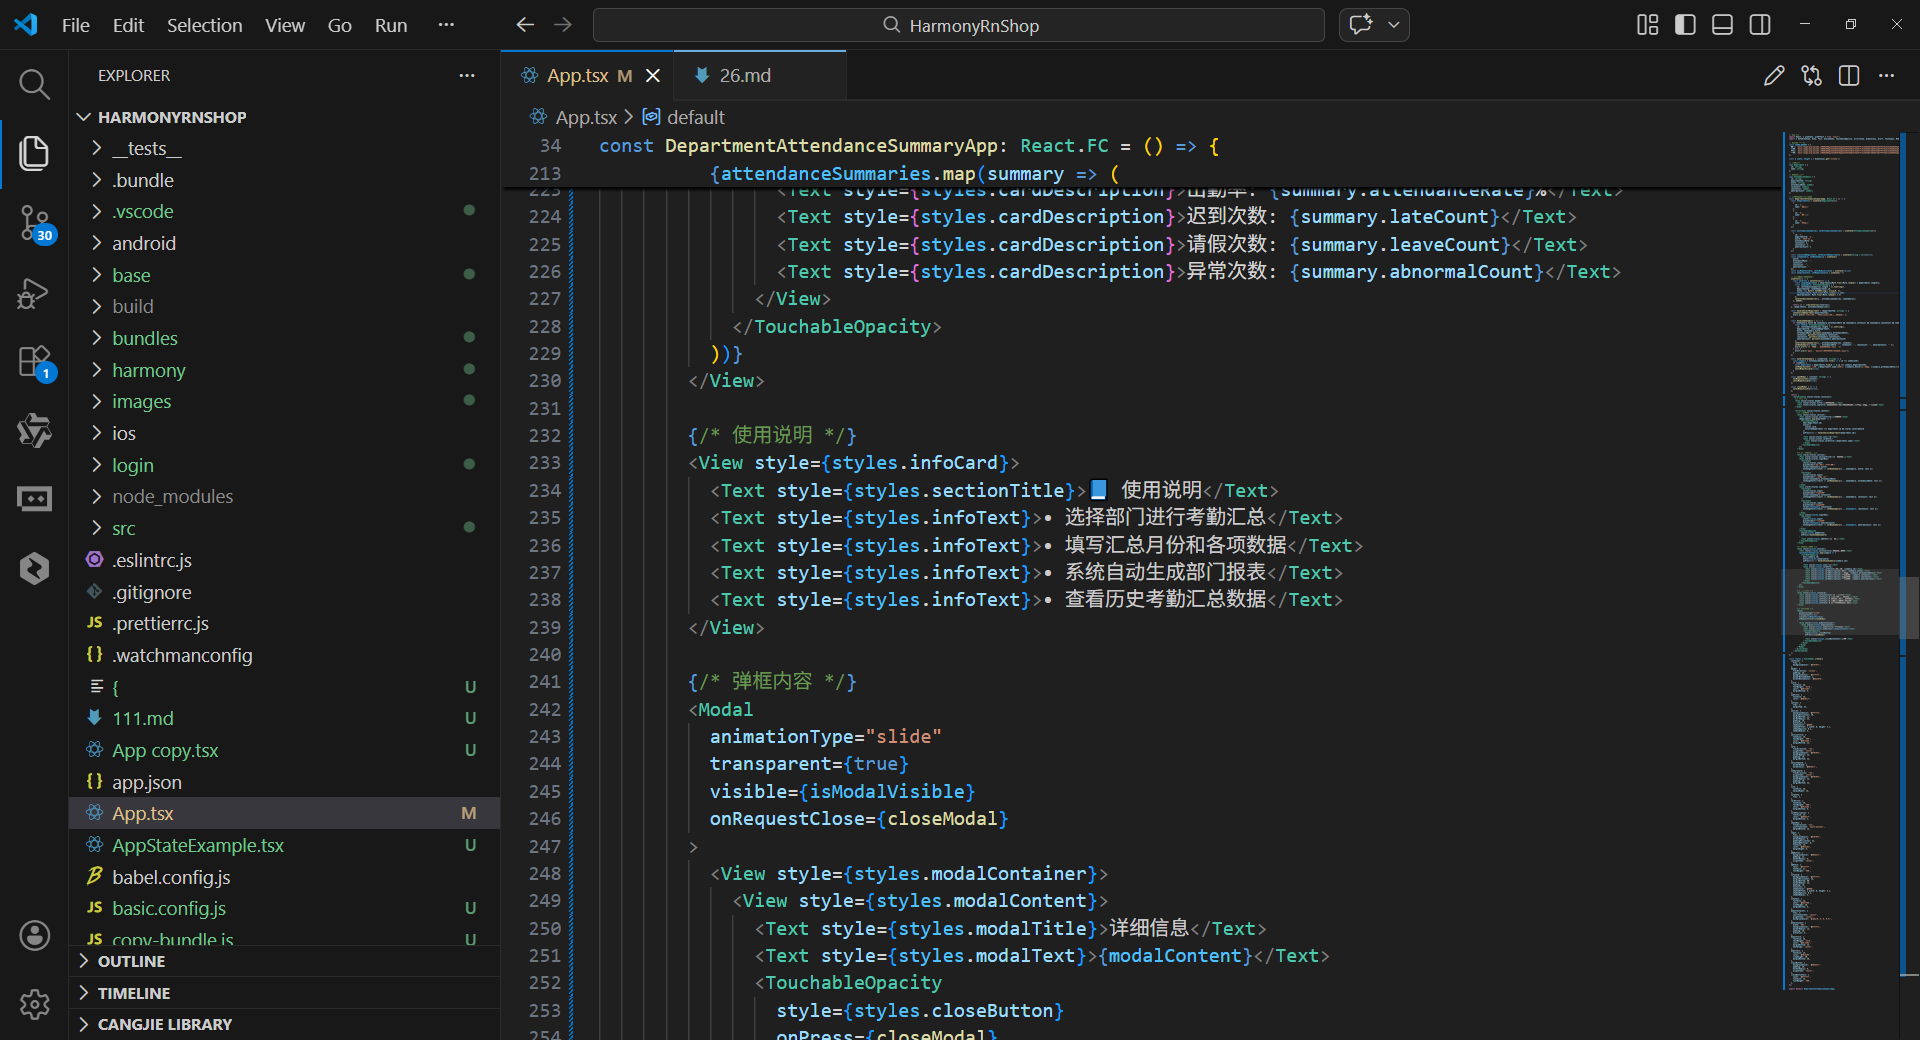Open the hexagon extension icon in activity bar
The height and width of the screenshot is (1040, 1920).
(34, 568)
